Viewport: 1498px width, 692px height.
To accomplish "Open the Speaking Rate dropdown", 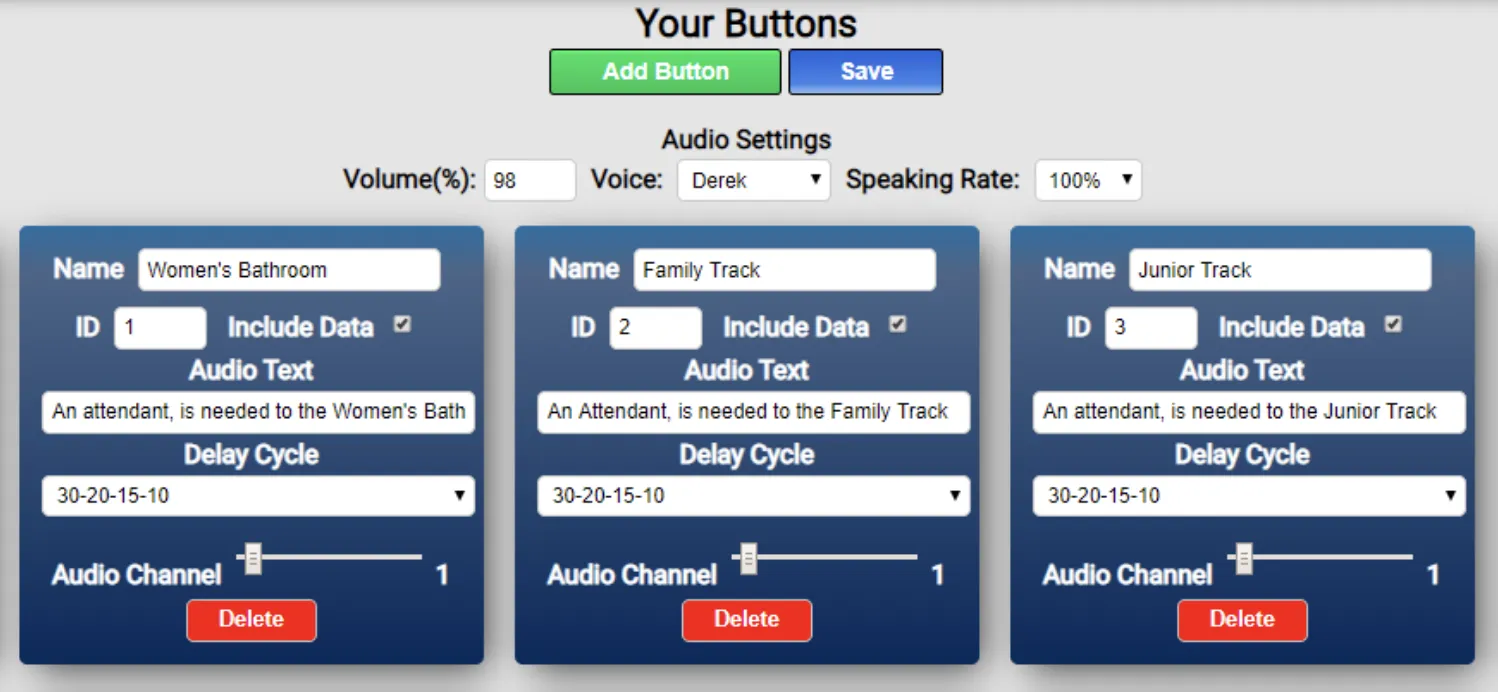I will [1088, 180].
